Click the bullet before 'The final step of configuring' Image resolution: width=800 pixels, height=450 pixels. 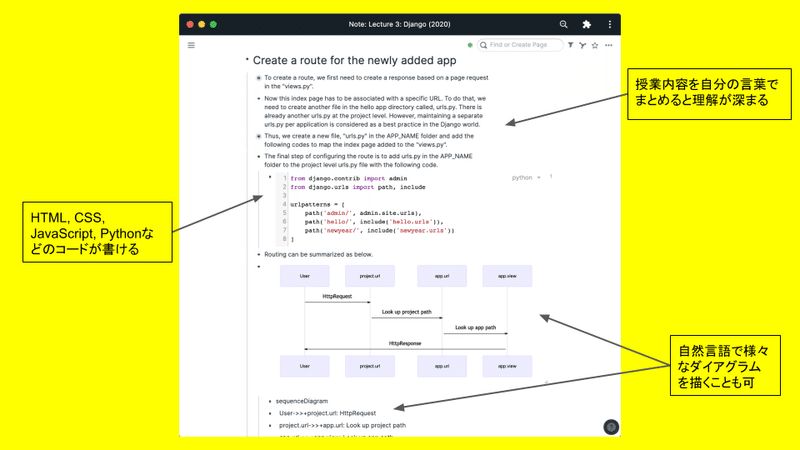(x=259, y=157)
